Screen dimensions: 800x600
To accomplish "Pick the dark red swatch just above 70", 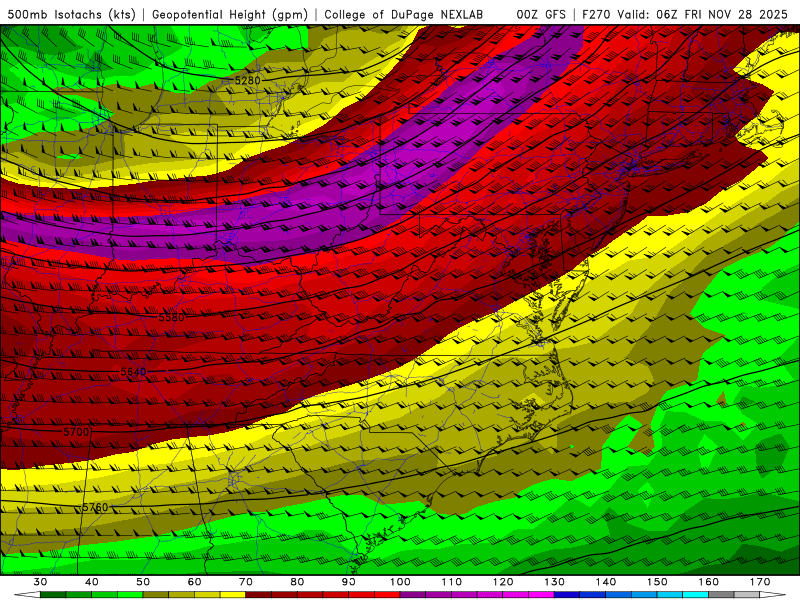I will (259, 595).
